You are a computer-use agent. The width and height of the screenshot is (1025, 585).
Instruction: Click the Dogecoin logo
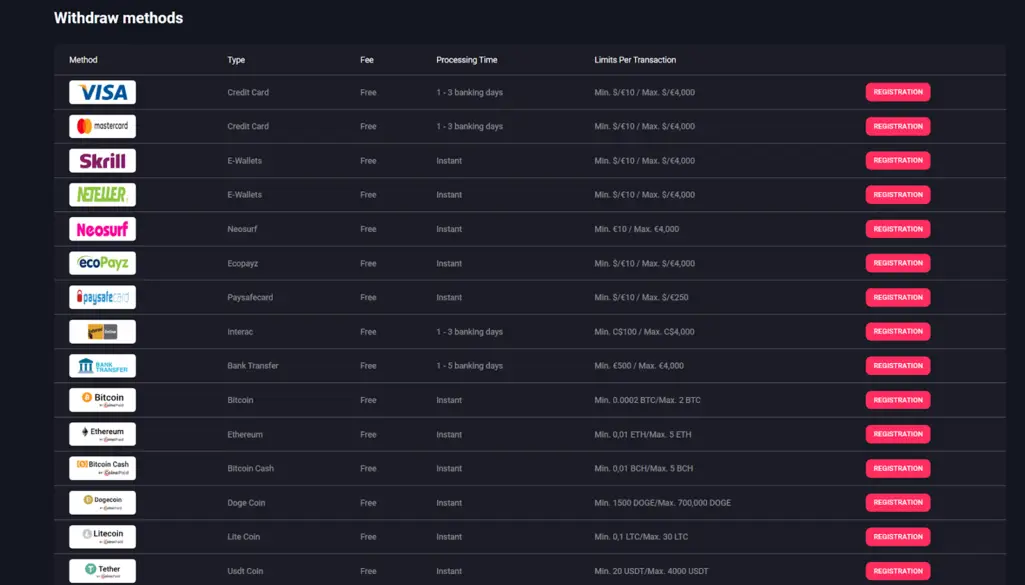coord(103,503)
